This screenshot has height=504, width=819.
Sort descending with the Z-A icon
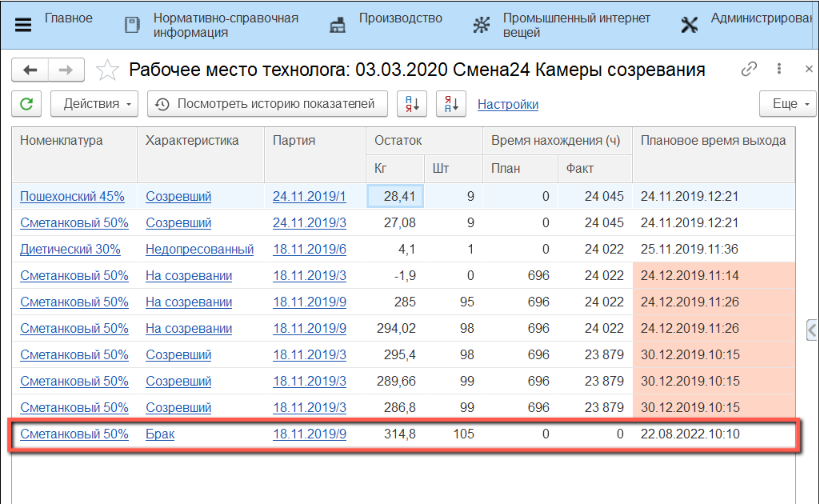click(452, 104)
